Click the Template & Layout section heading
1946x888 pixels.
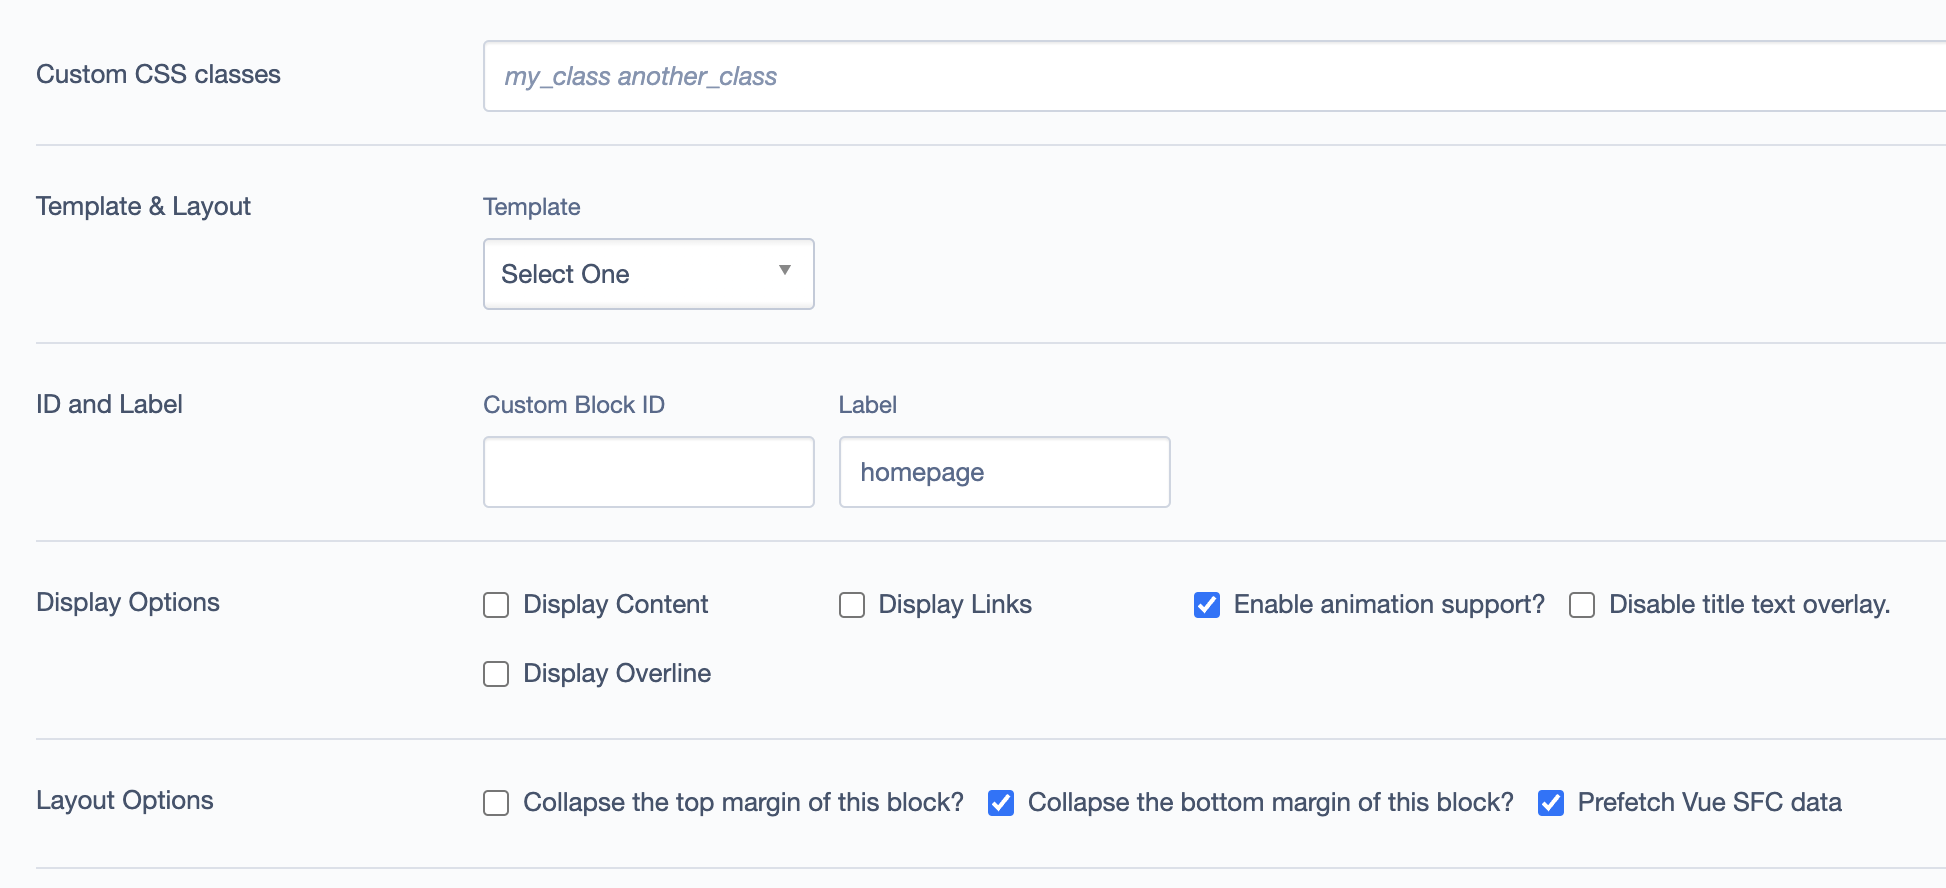coord(143,206)
